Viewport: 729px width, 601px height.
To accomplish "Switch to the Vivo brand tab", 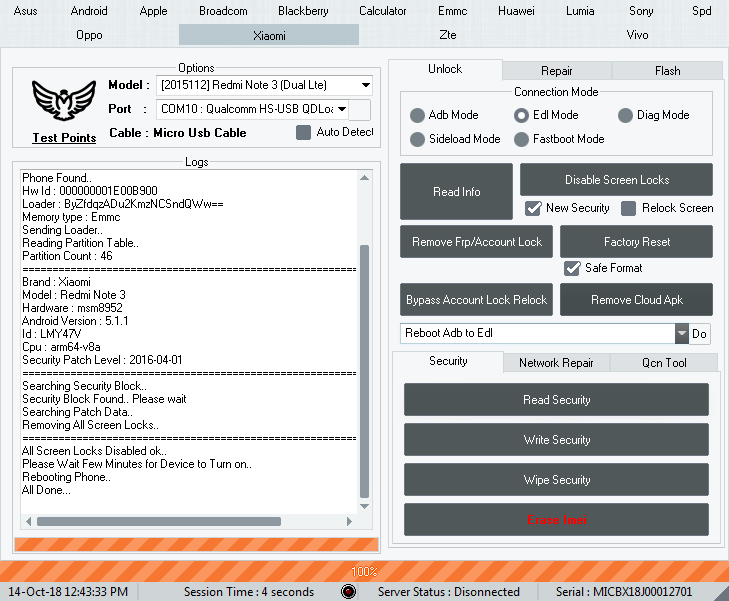I will [x=637, y=35].
